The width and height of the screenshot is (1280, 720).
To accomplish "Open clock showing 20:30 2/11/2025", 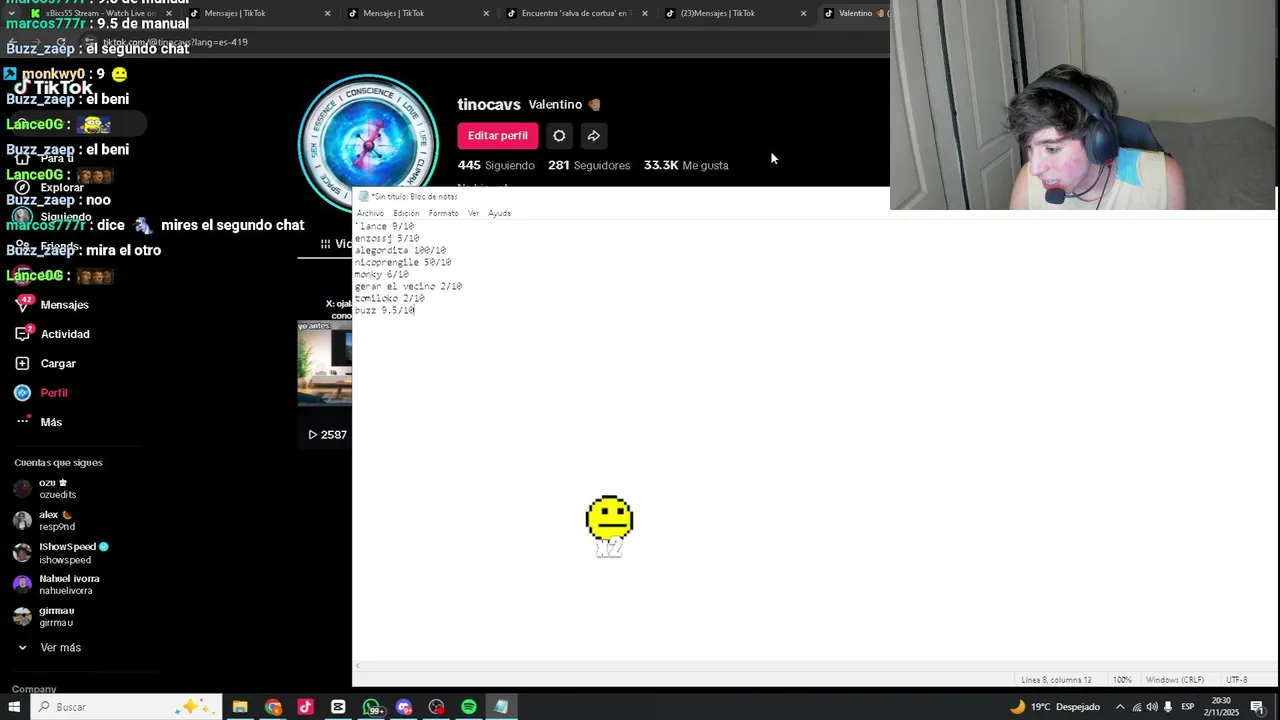I will click(1221, 707).
